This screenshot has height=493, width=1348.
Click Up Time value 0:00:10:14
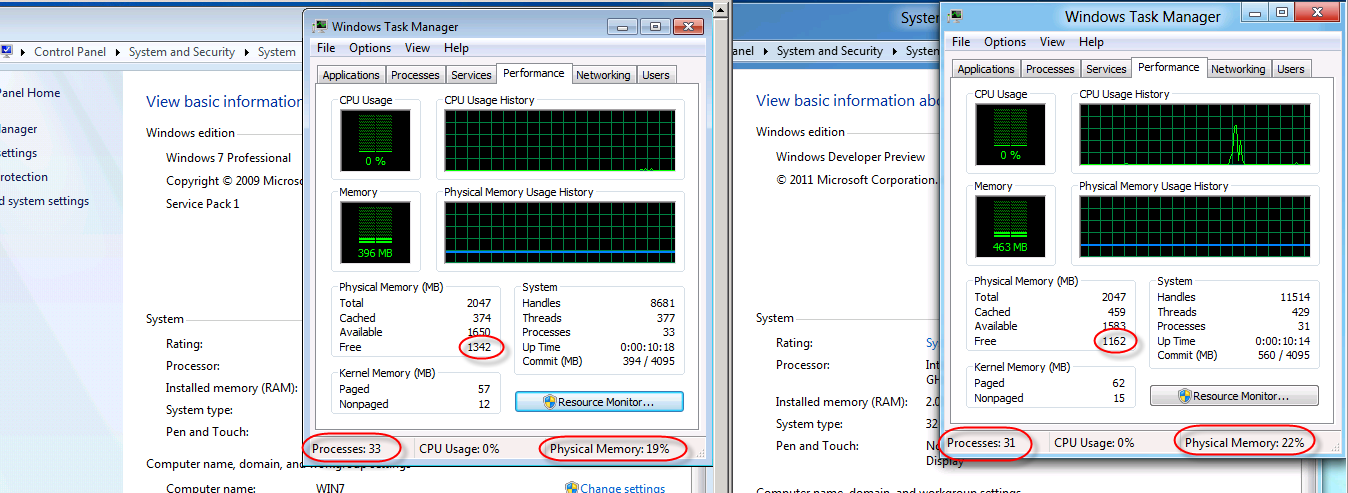coord(1283,341)
